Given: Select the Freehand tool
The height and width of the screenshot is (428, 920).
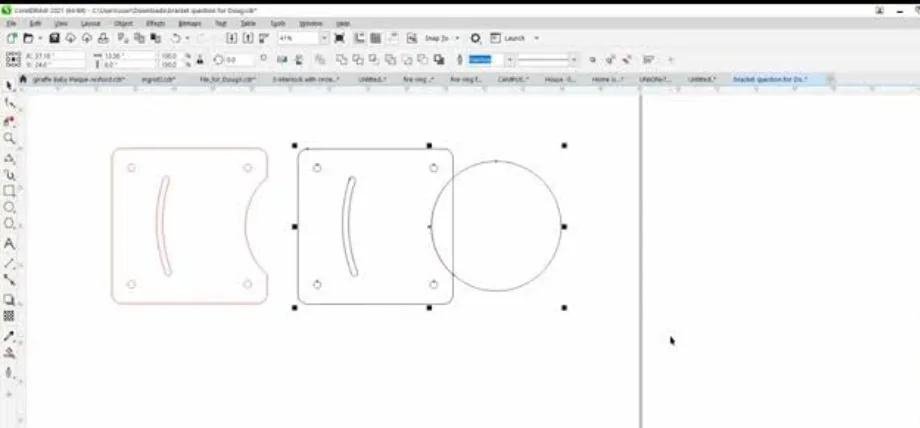Looking at the screenshot, I should 9,159.
